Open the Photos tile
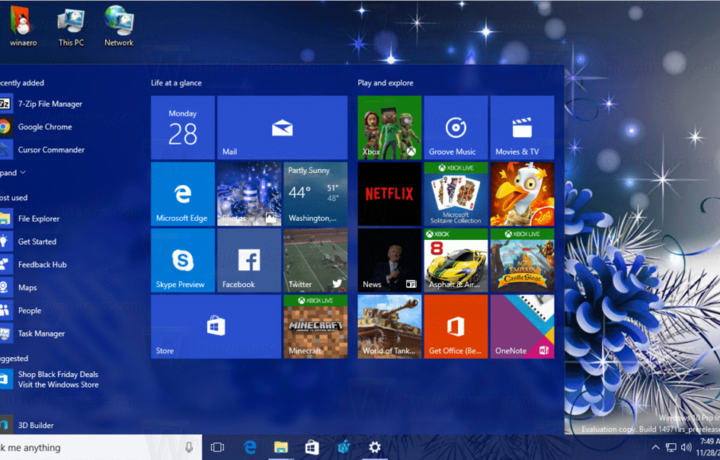Image resolution: width=720 pixels, height=460 pixels. click(249, 194)
